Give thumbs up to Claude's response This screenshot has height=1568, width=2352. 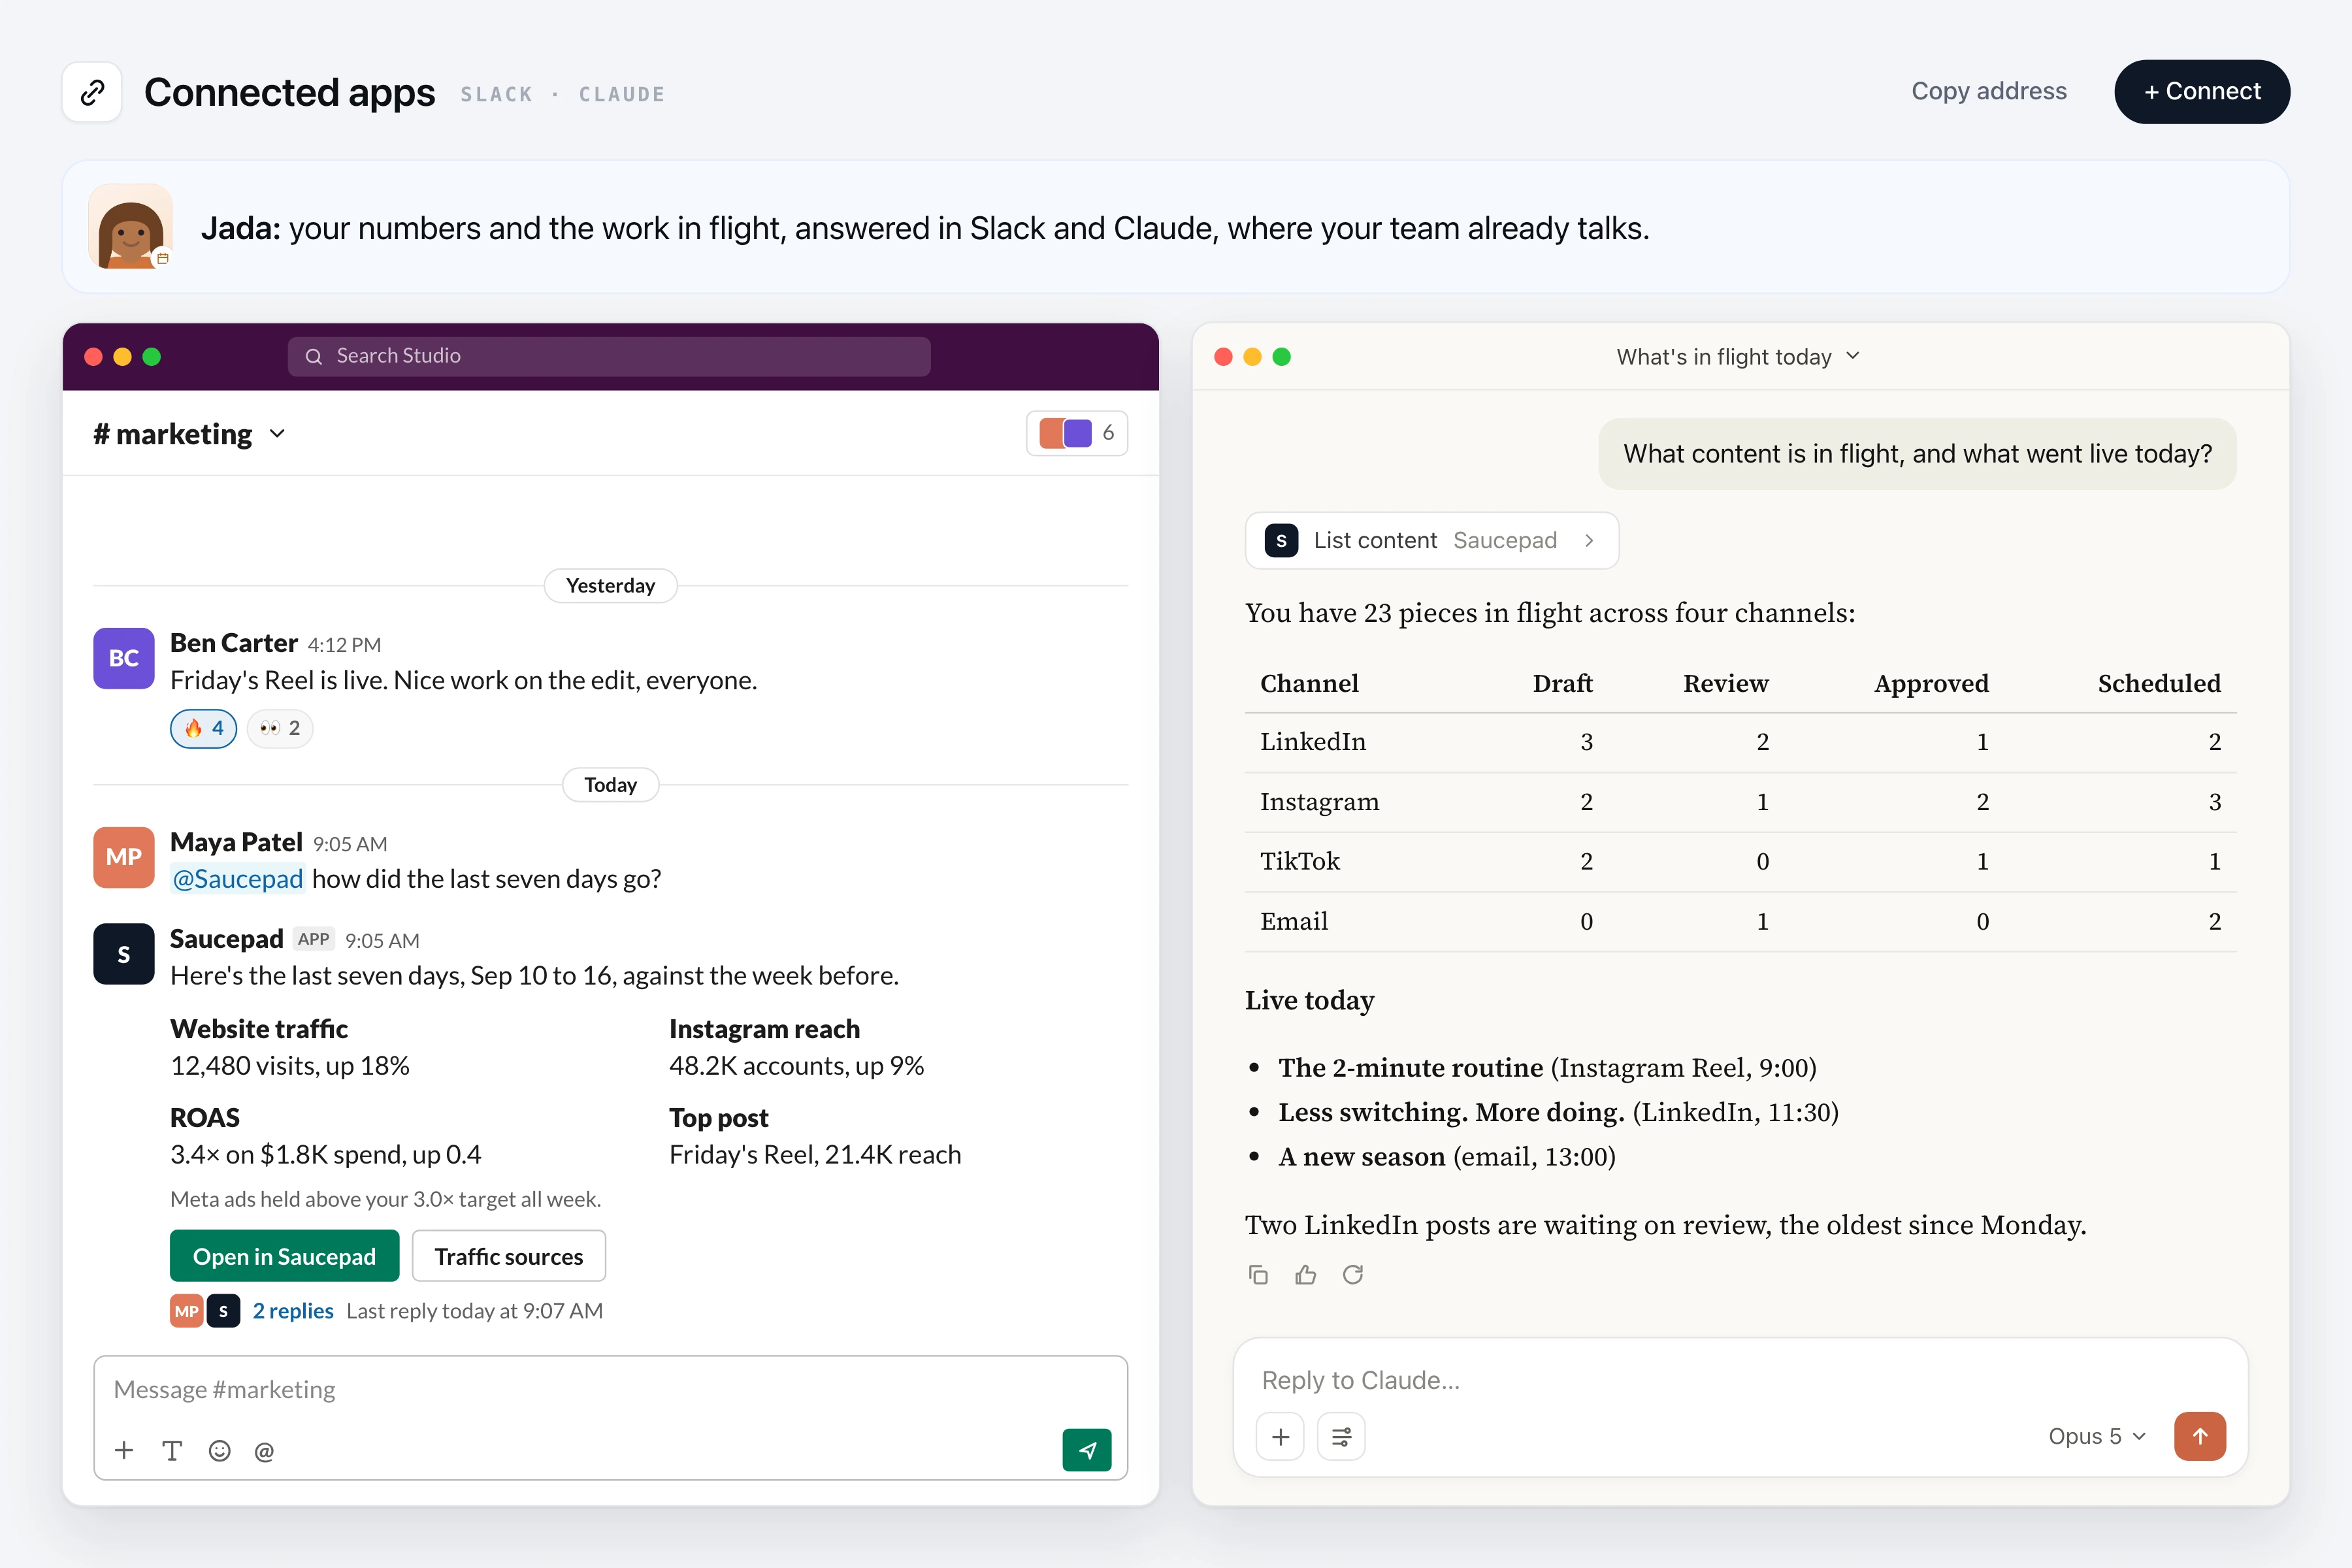pos(1305,1274)
